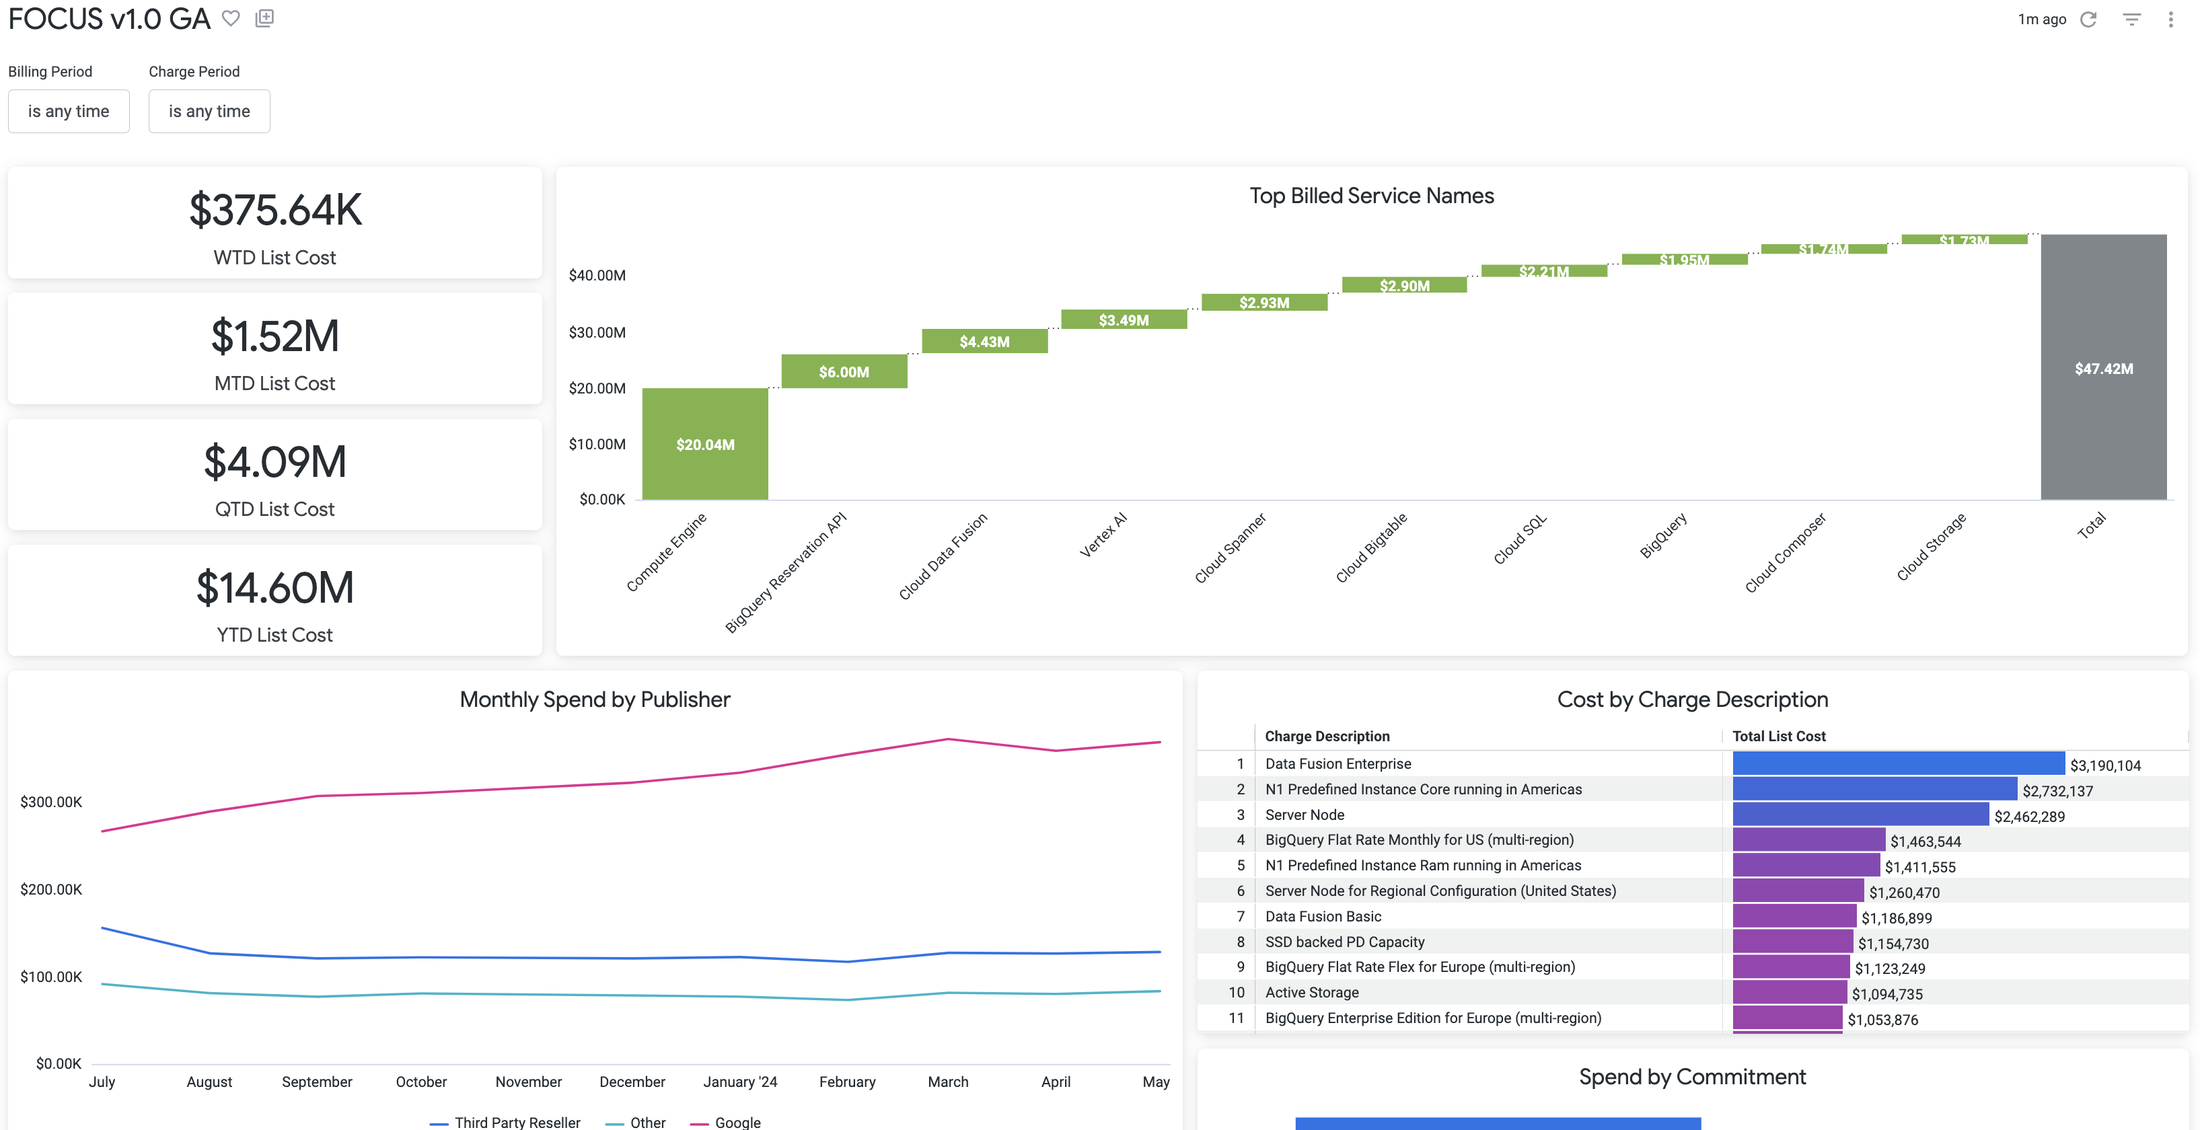2200x1130 pixels.
Task: Select the Cloud Data Fusion $4.43M bar
Action: tap(984, 341)
